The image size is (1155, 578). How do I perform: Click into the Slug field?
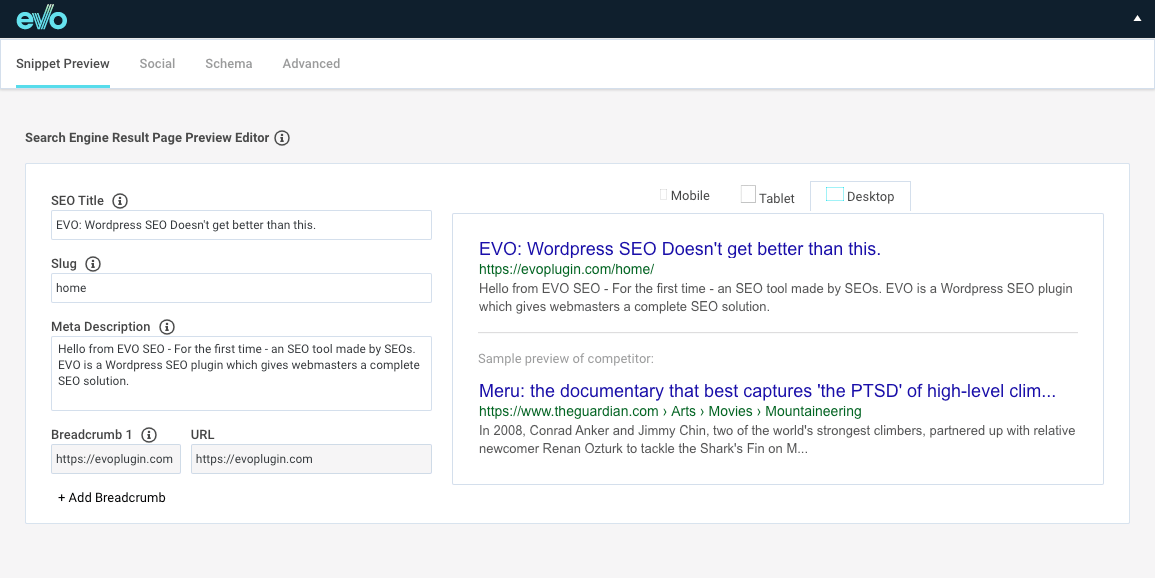click(x=241, y=288)
